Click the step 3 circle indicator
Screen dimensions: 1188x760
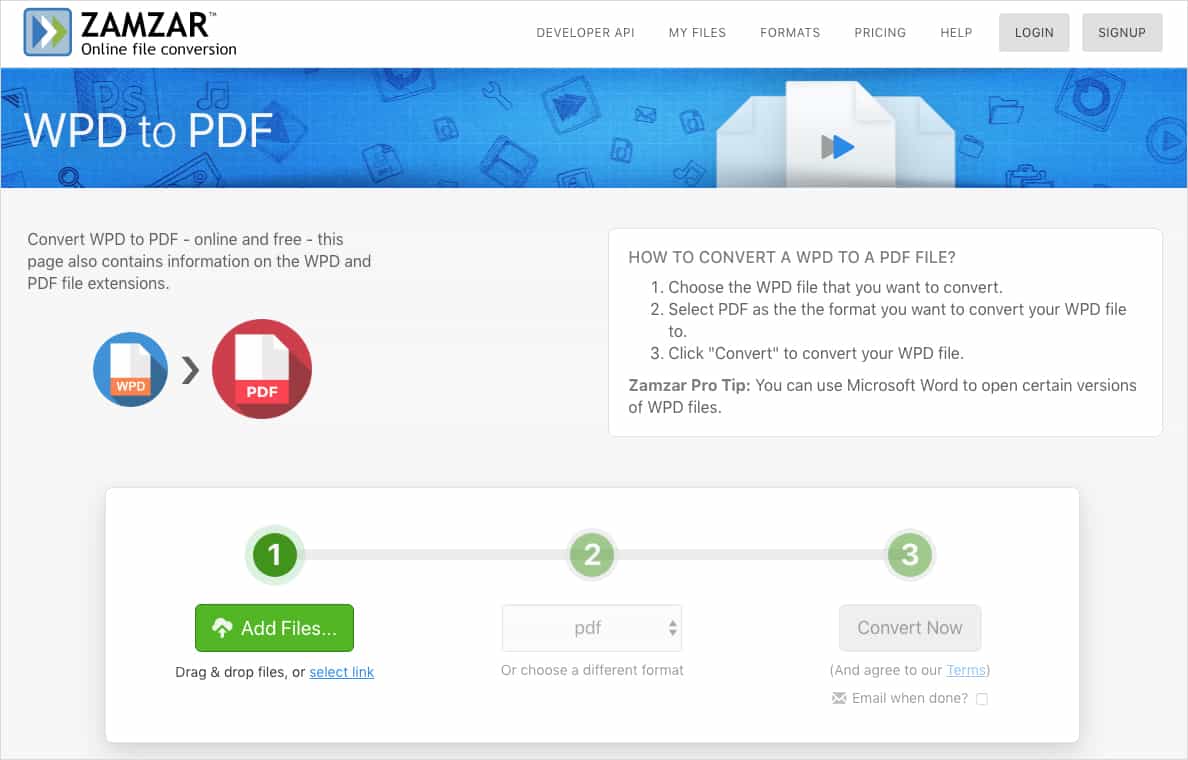coord(909,555)
